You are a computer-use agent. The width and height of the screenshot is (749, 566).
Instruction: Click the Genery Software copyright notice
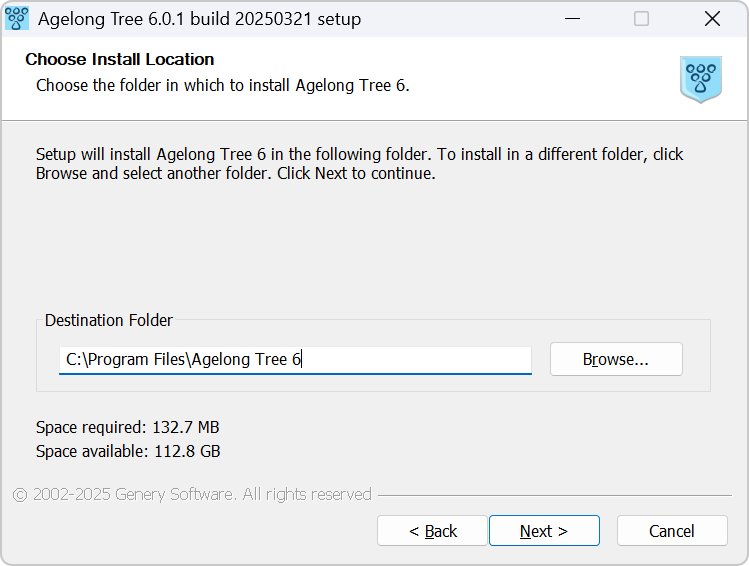[192, 494]
